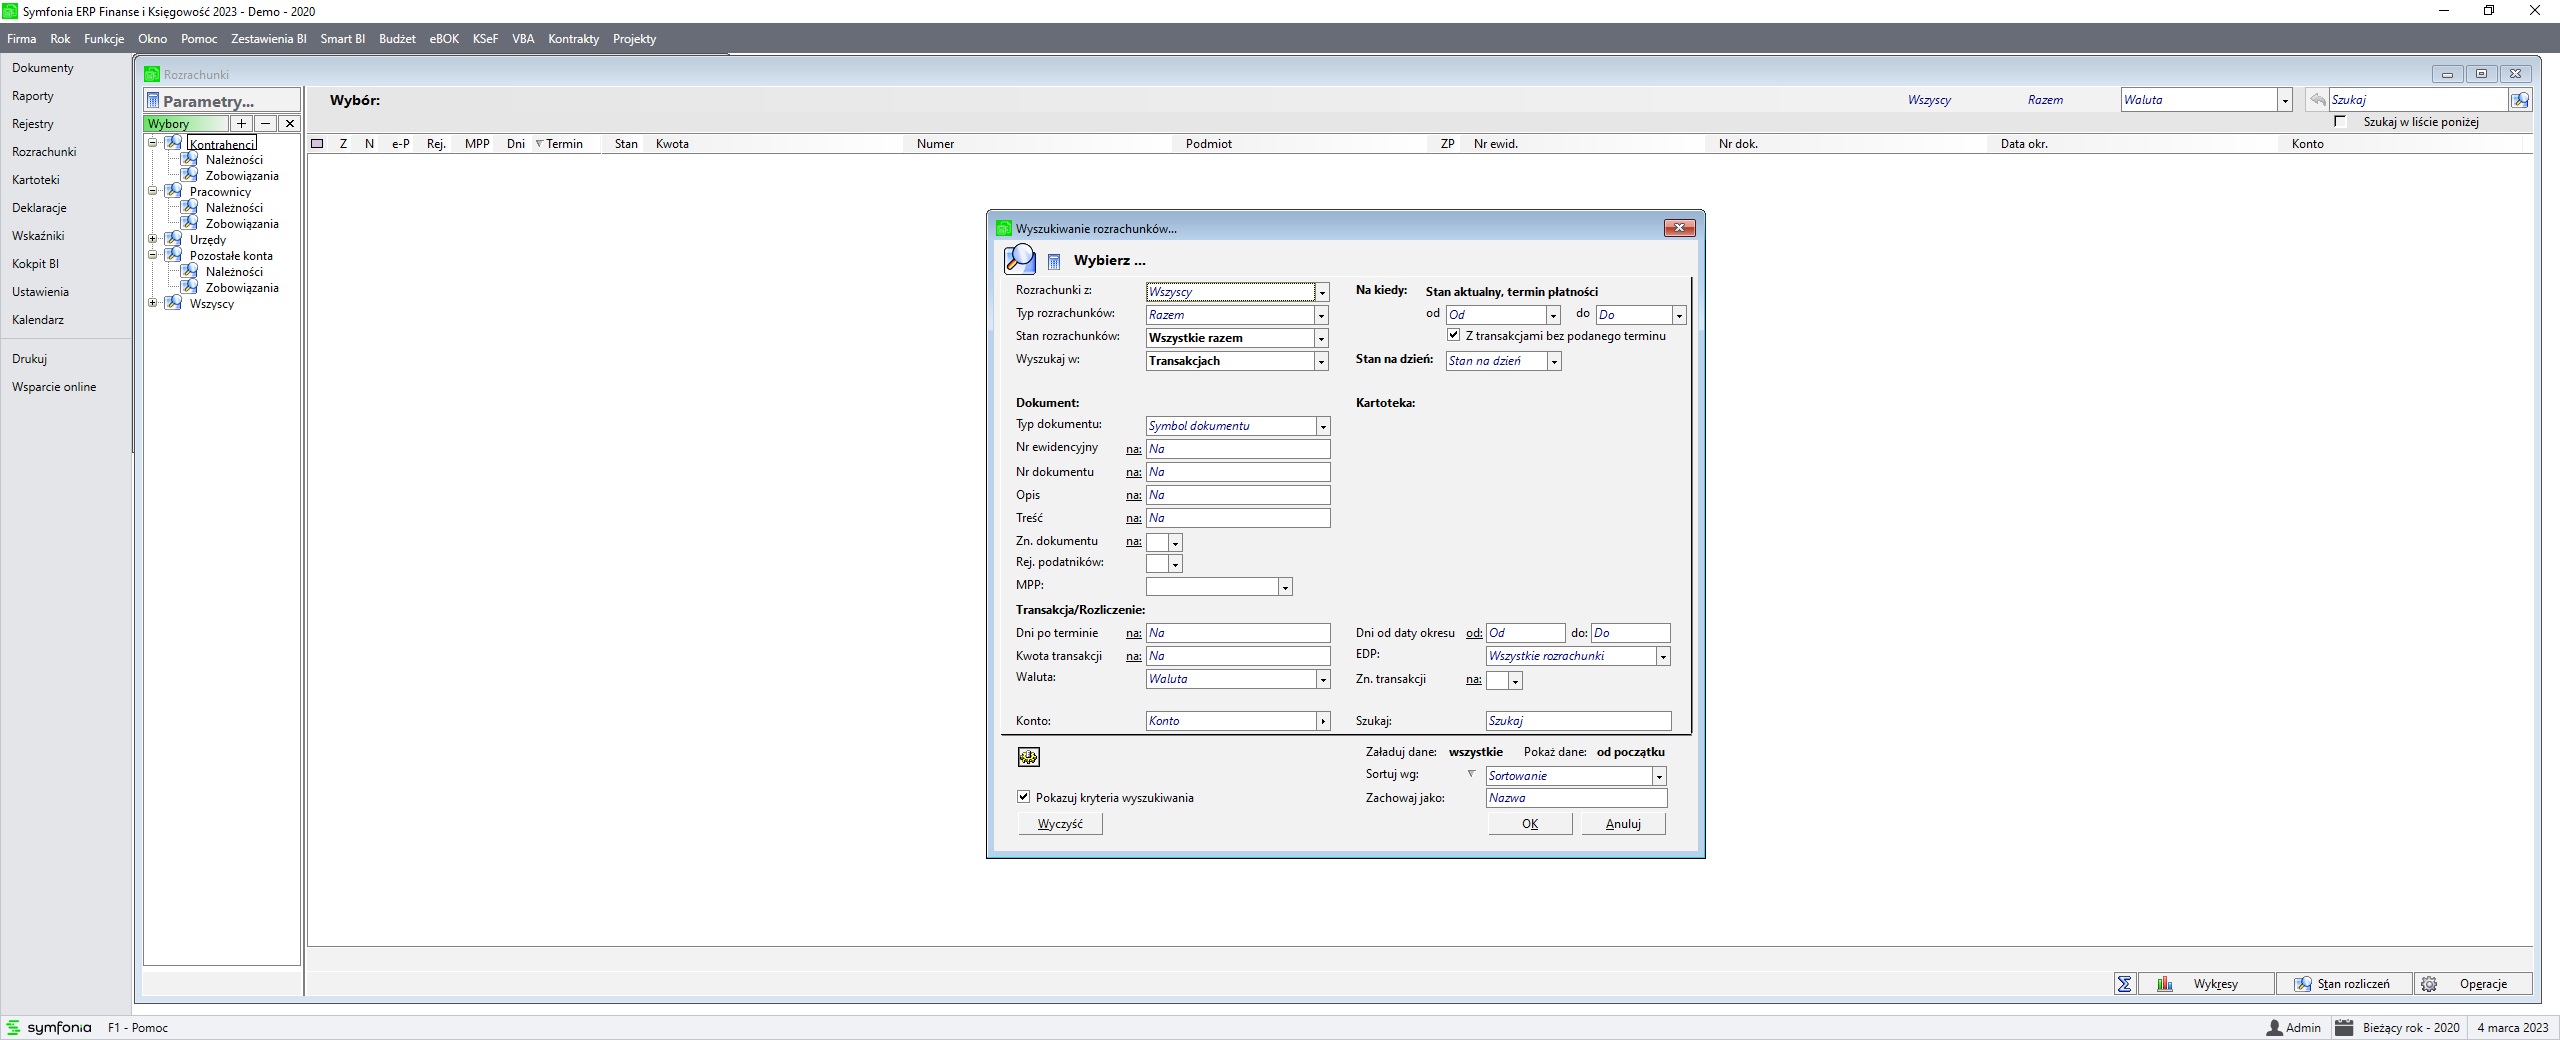2560x1040 pixels.
Task: Click the calculator icon next to Wybierz
Action: click(1053, 261)
